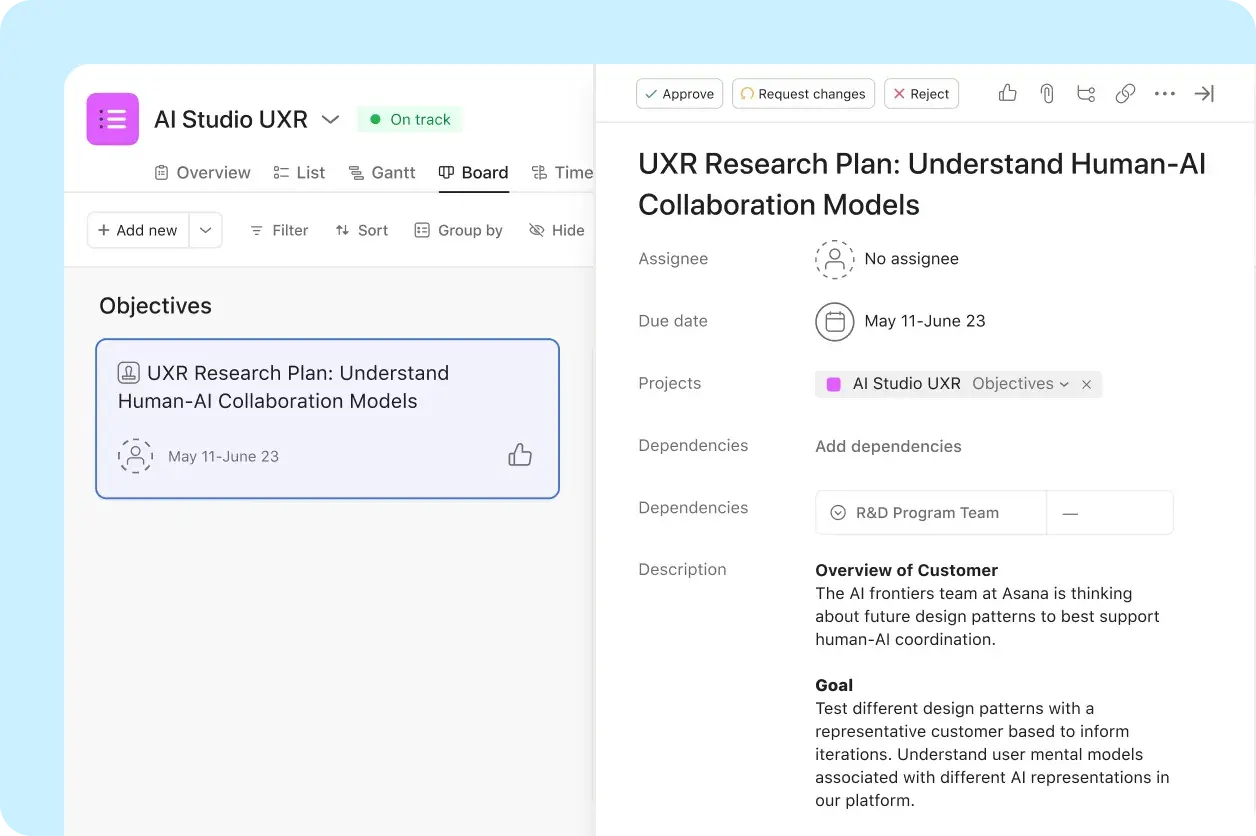Copy the task link with the chain icon
Screen dimensions: 1256x836
coord(1125,93)
